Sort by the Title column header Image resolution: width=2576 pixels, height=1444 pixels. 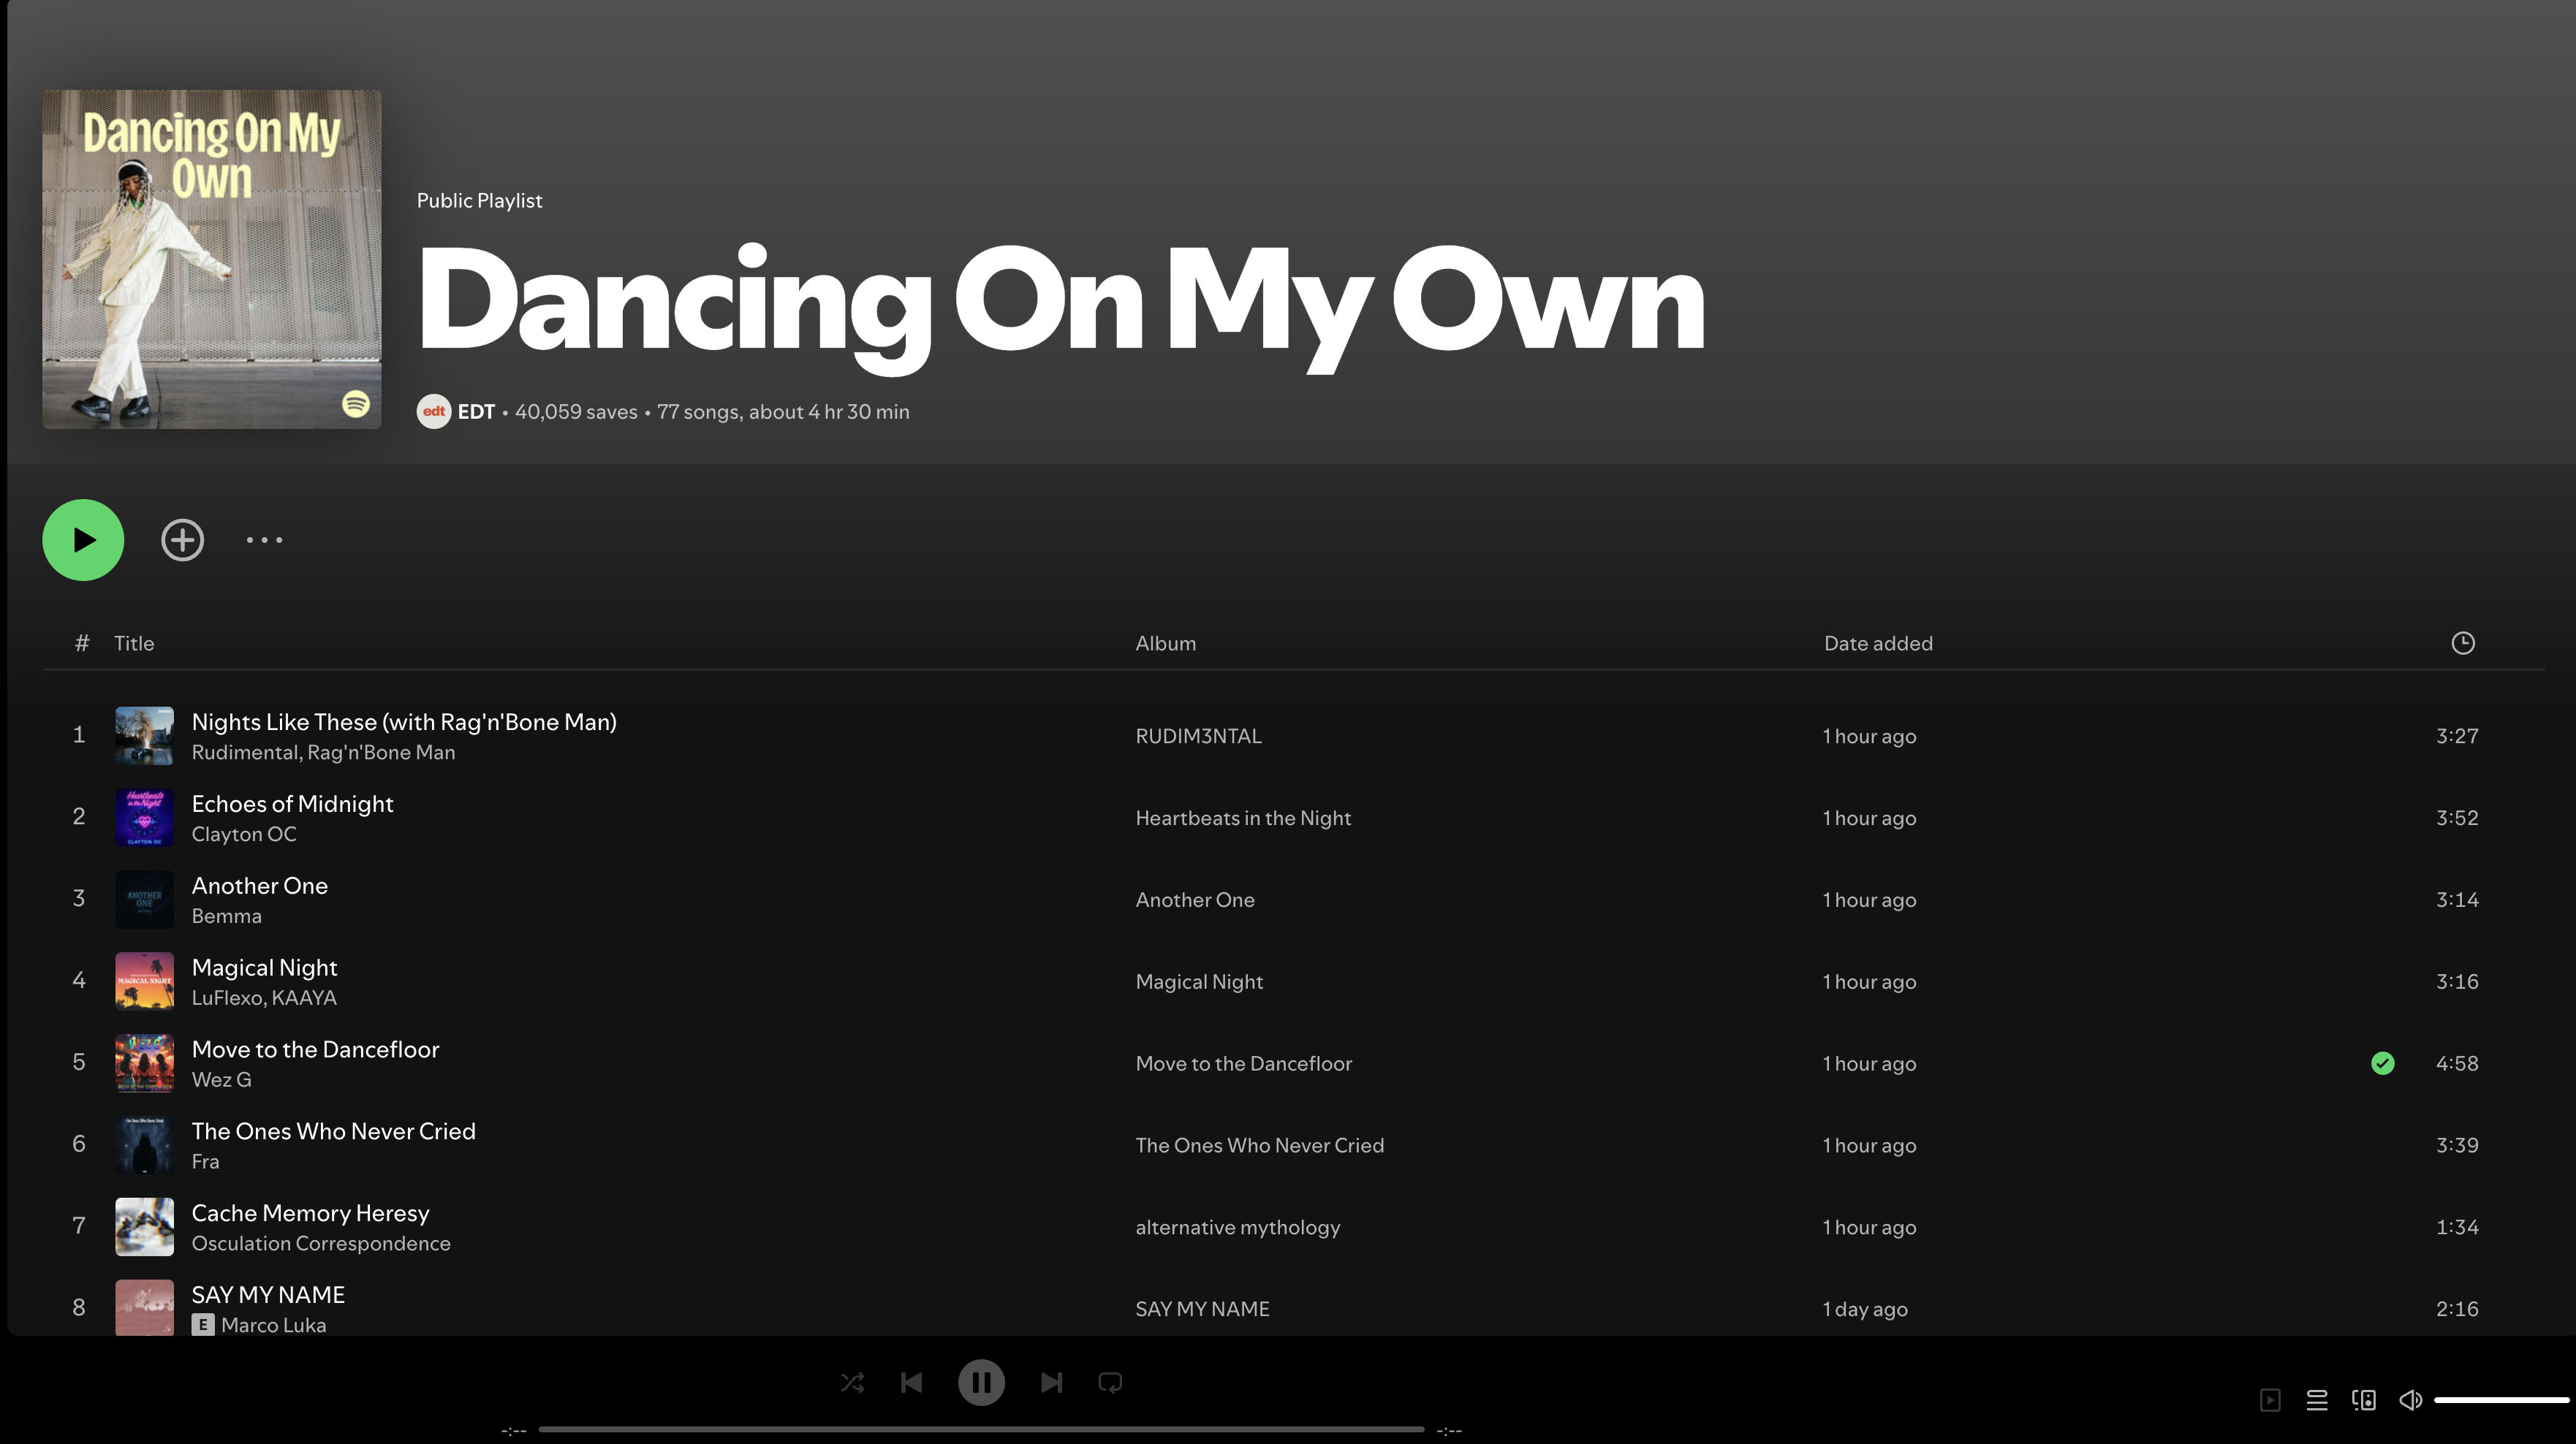pos(134,643)
